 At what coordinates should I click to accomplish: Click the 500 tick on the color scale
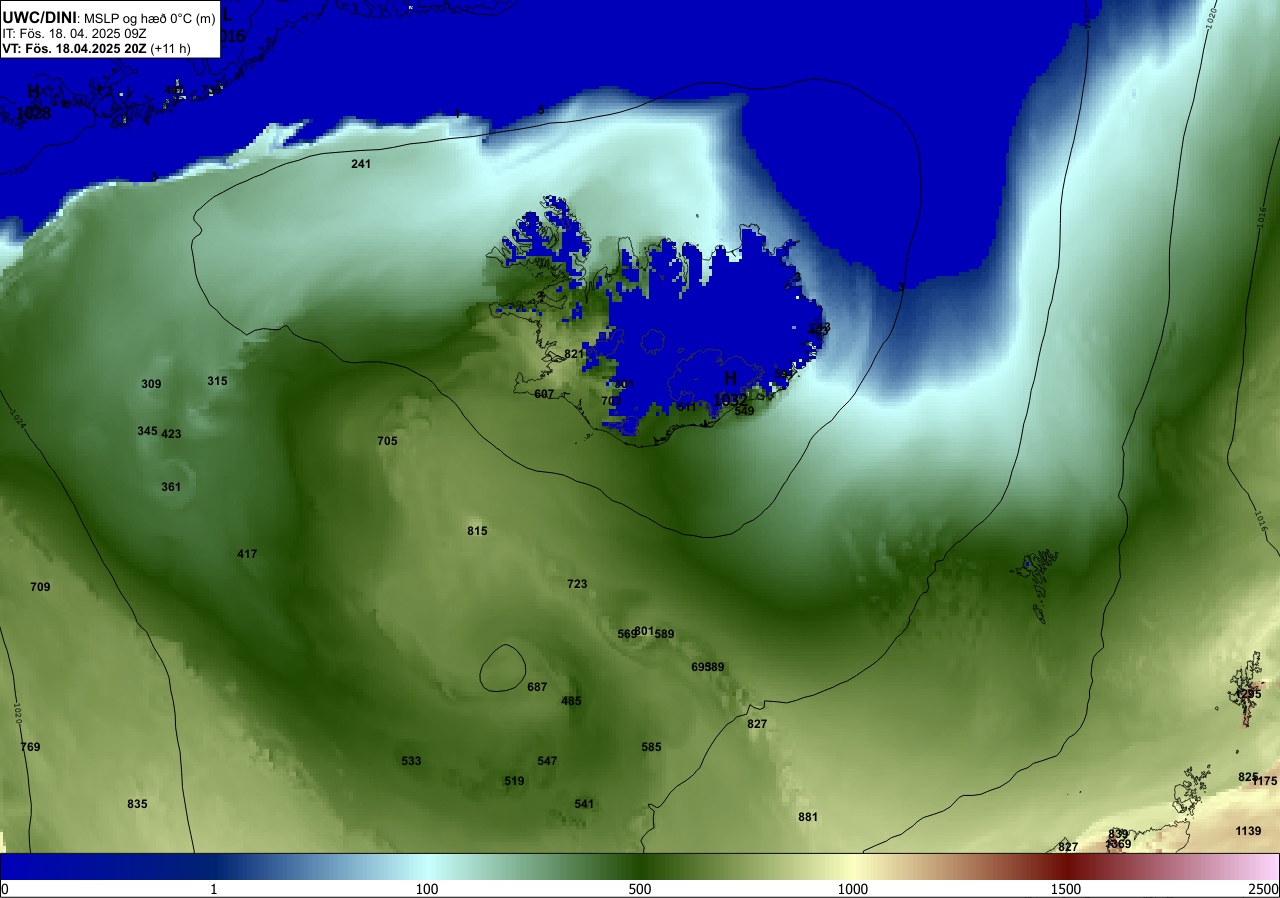click(640, 889)
